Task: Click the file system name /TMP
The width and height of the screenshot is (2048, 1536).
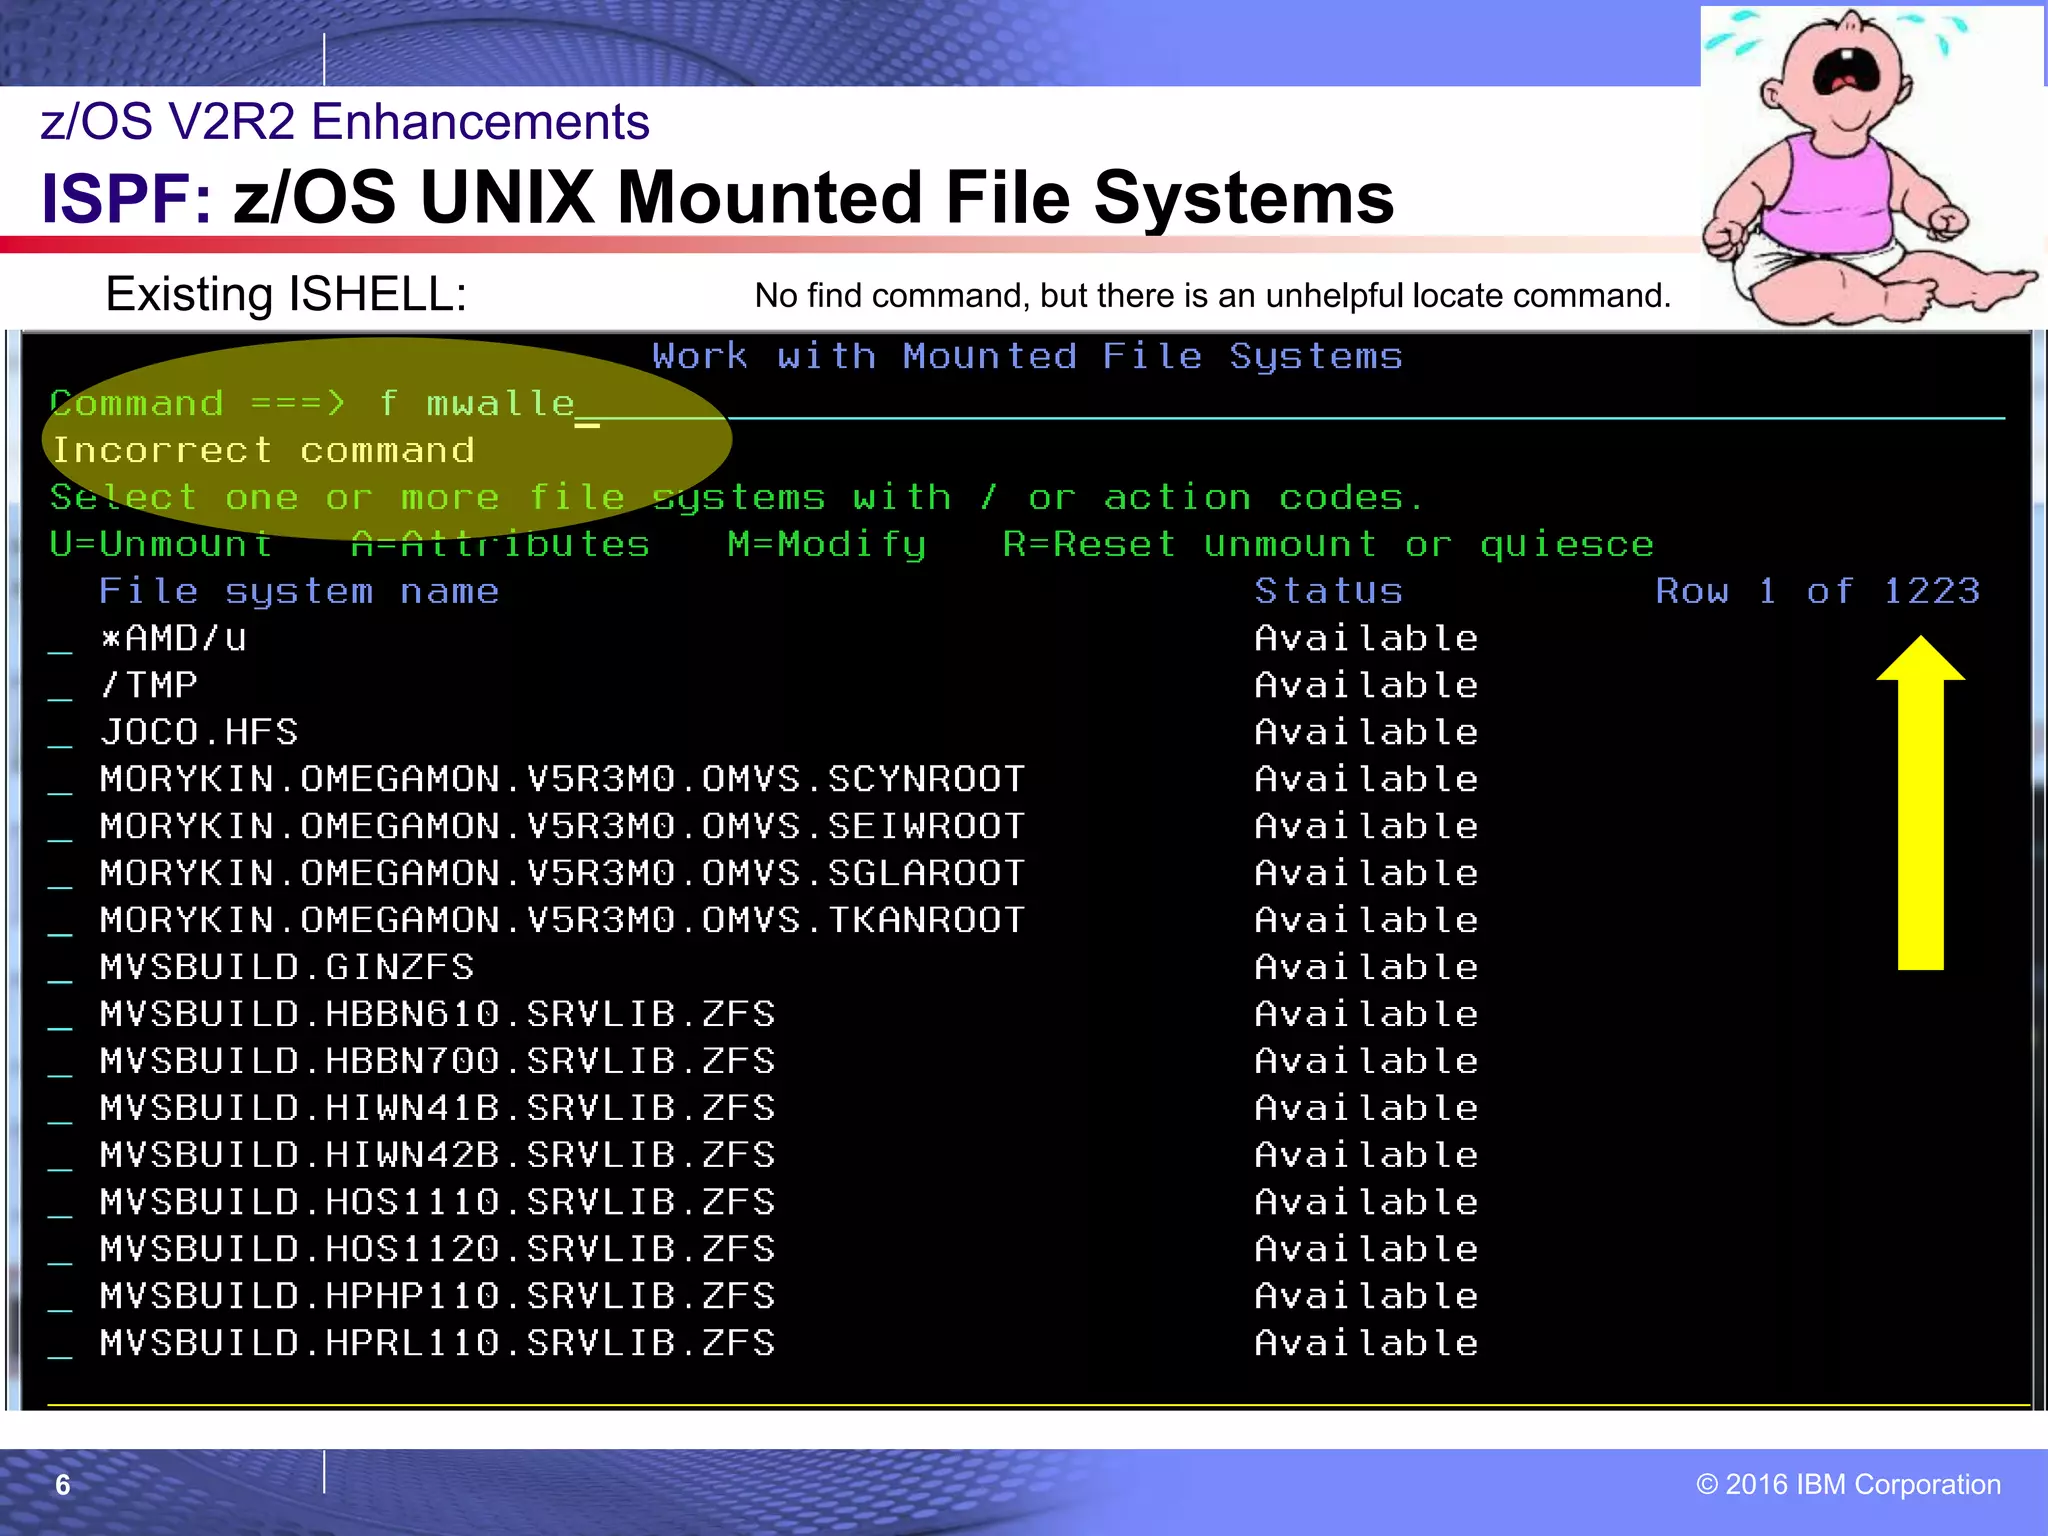Action: (148, 685)
